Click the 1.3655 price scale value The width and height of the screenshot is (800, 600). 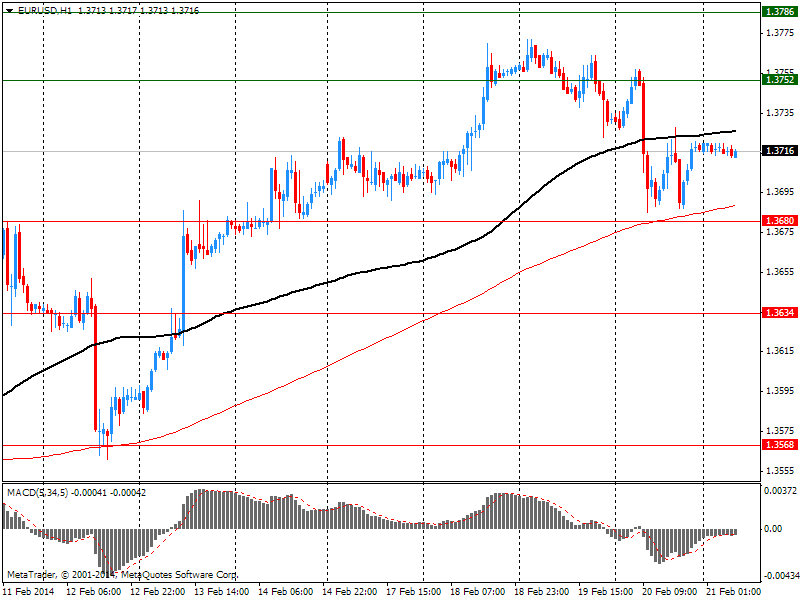781,271
